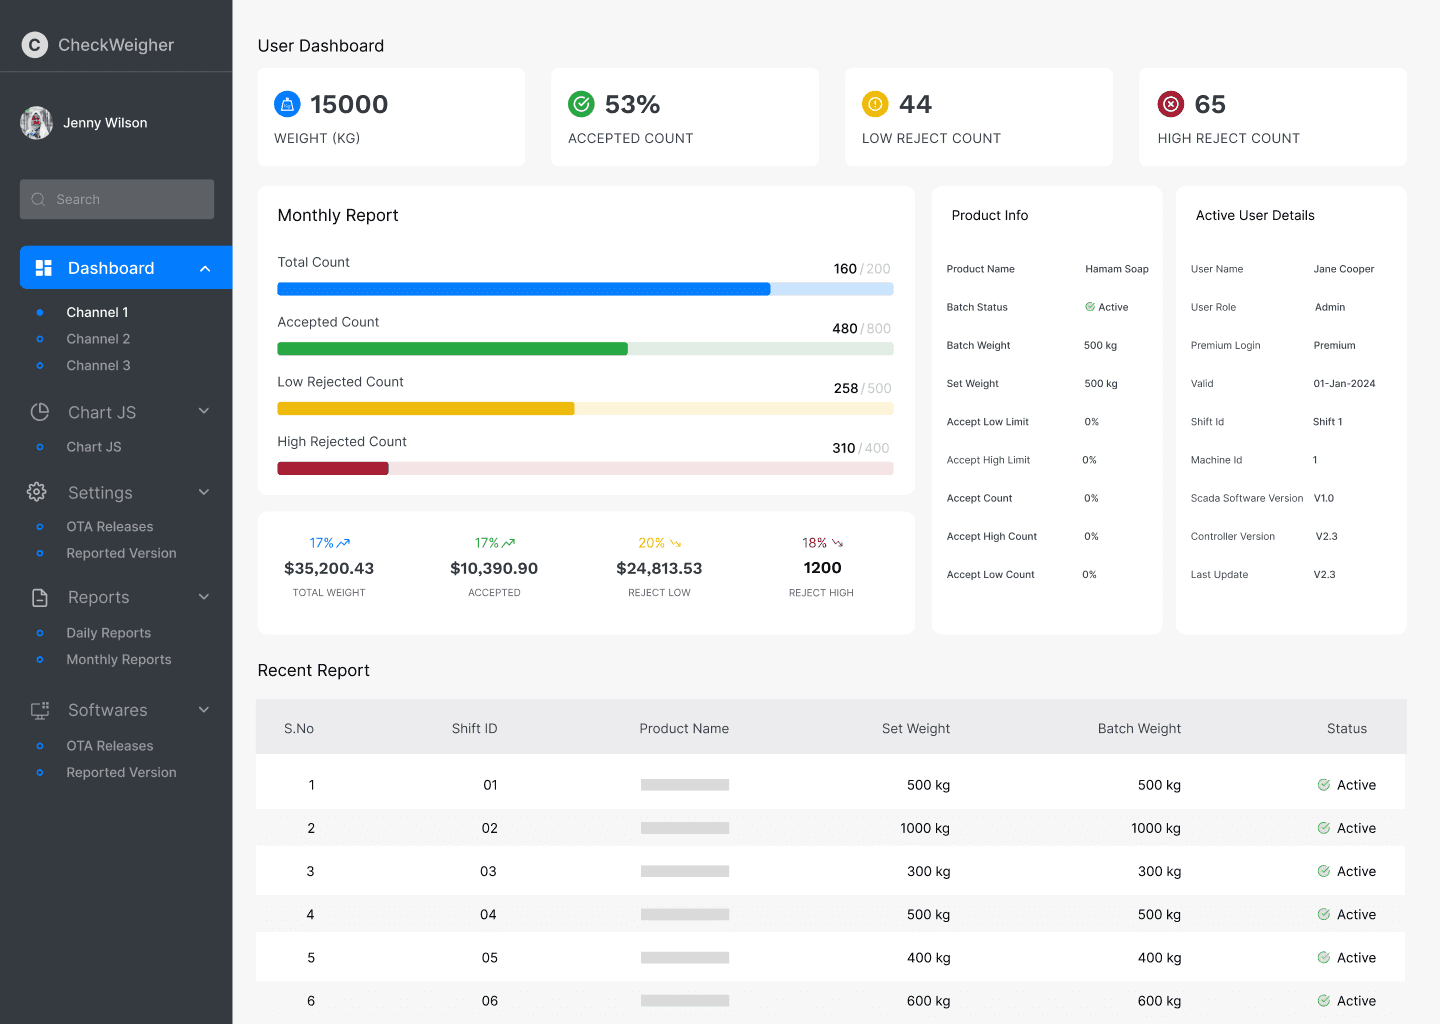Viewport: 1440px width, 1024px height.
Task: Click the Total Count progress bar
Action: (x=585, y=289)
